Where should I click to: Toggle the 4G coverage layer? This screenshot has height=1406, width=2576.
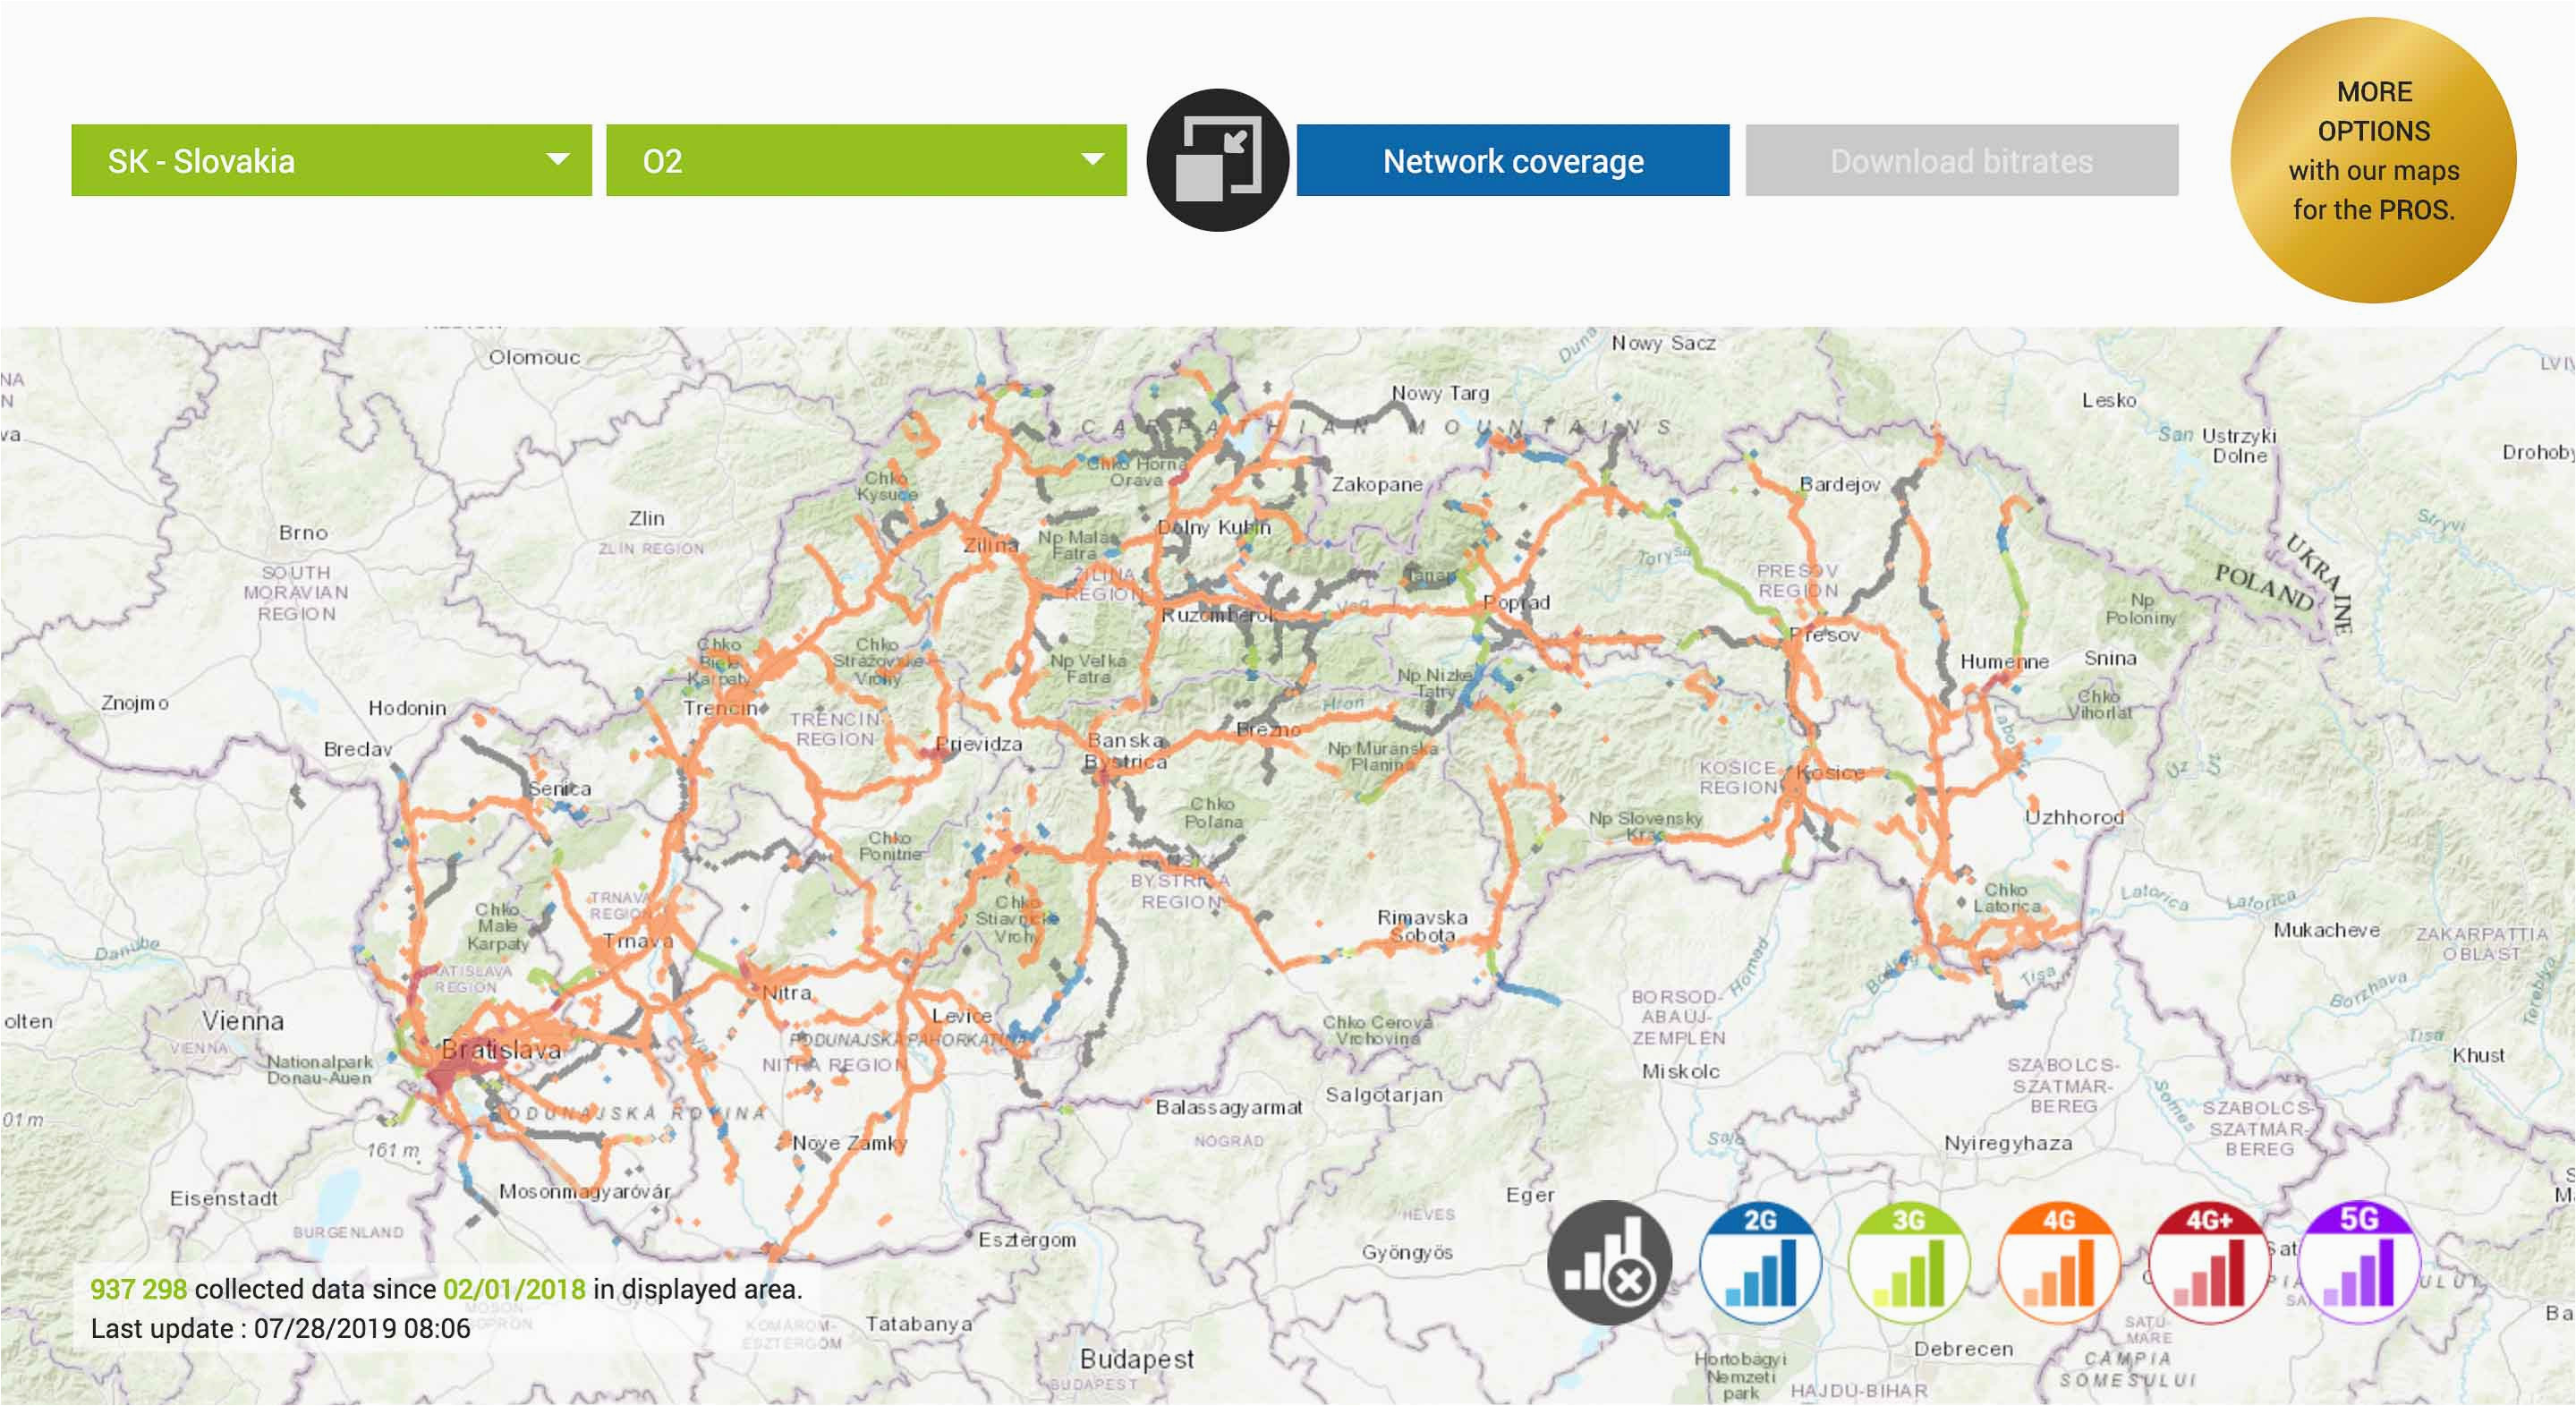point(2059,1263)
